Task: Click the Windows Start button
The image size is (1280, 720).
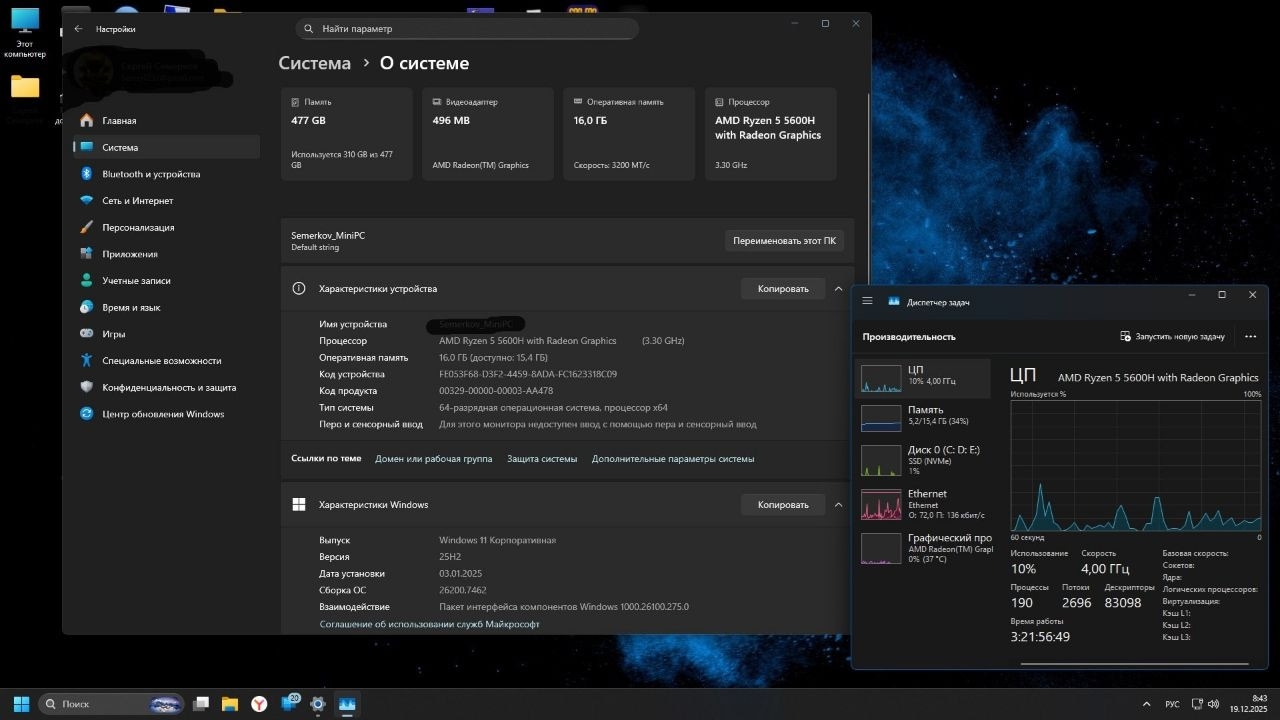Action: pyautogui.click(x=21, y=704)
